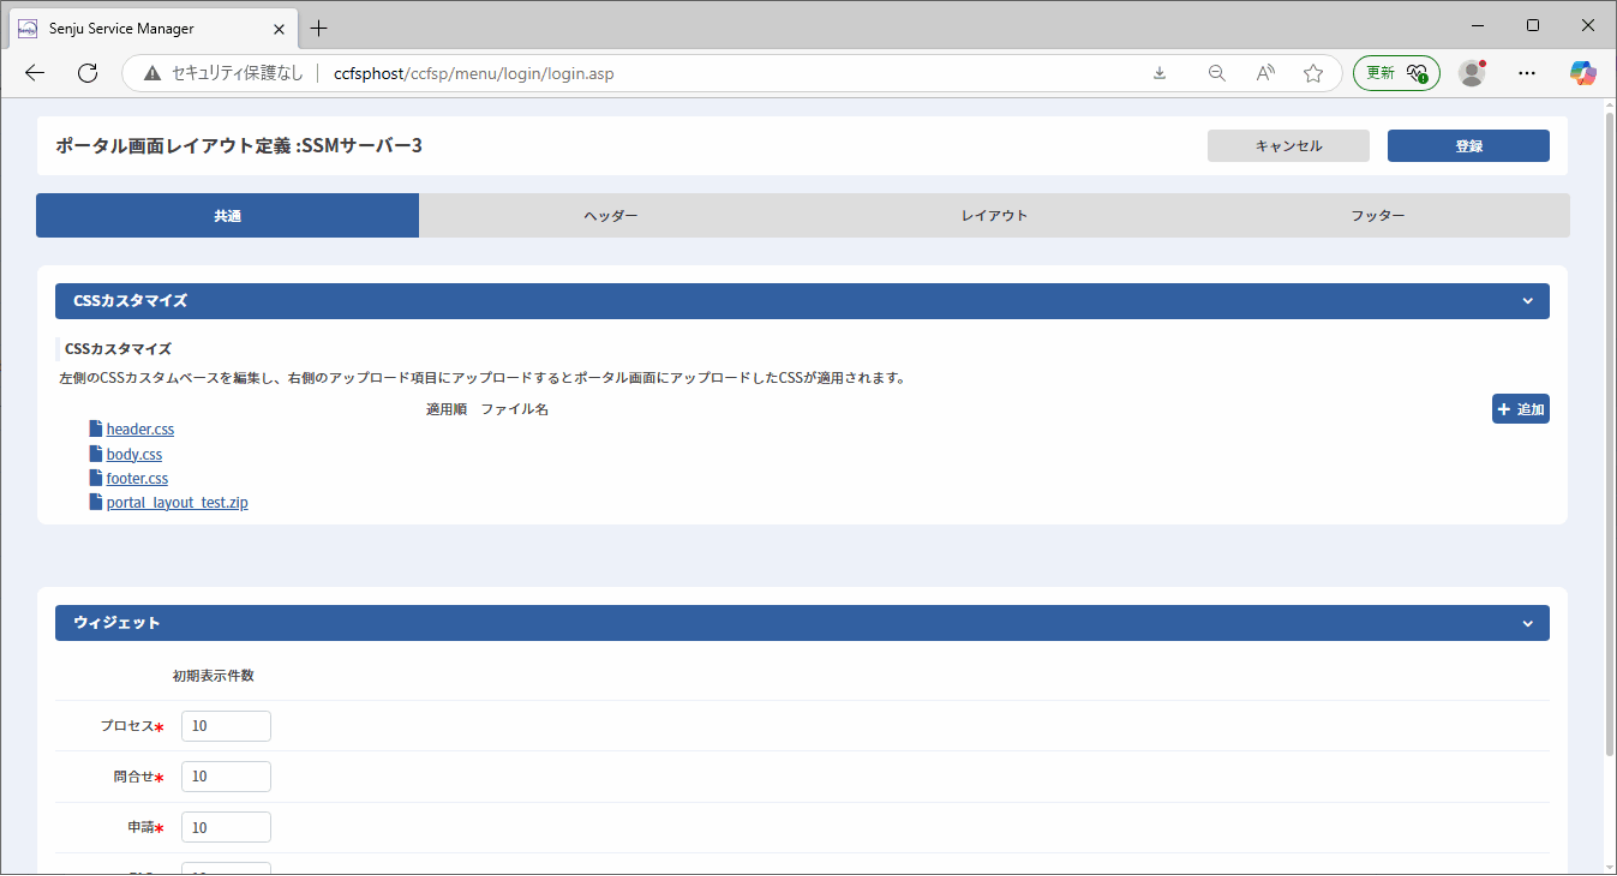Click the 登録 button
Viewport: 1617px width, 876px height.
point(1468,146)
